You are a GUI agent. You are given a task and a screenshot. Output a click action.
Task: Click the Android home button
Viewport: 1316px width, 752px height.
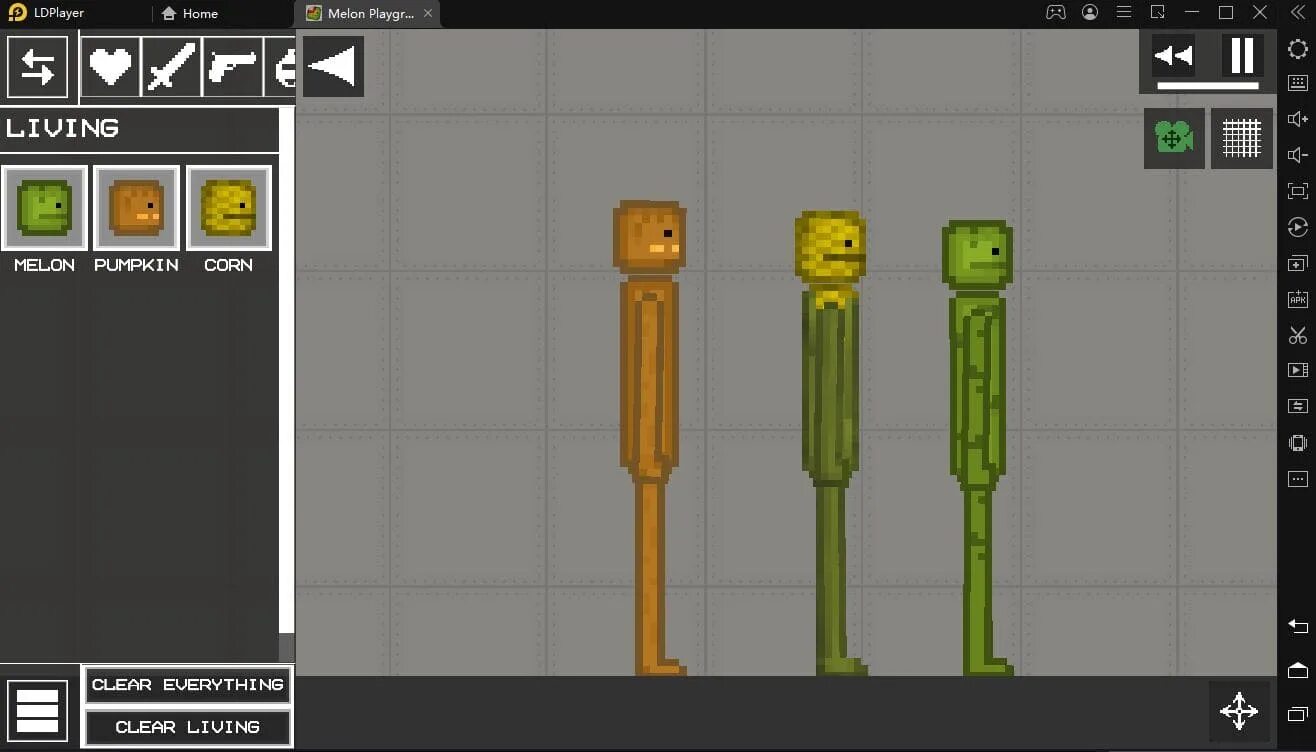coord(1297,670)
